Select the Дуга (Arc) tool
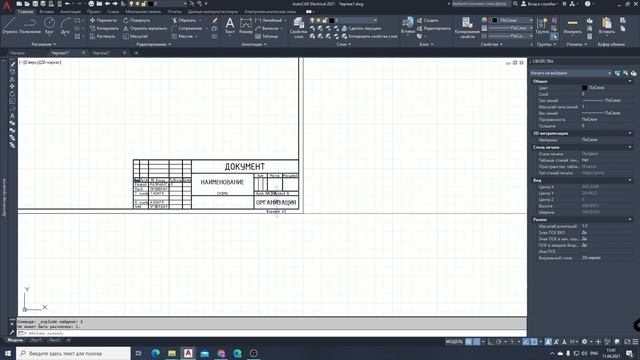 pyautogui.click(x=65, y=25)
